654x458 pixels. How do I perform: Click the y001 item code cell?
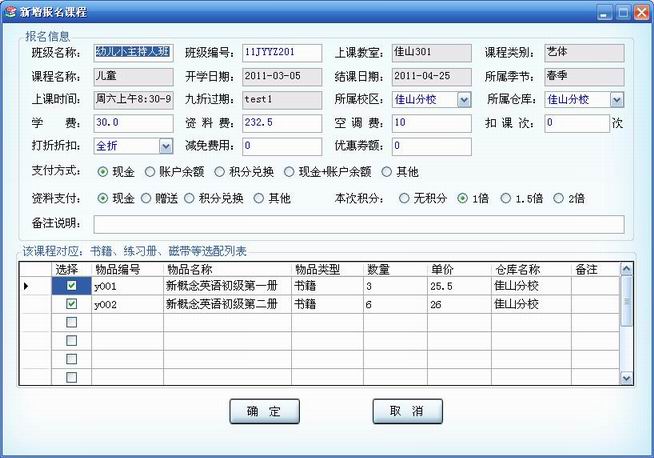[x=127, y=286]
